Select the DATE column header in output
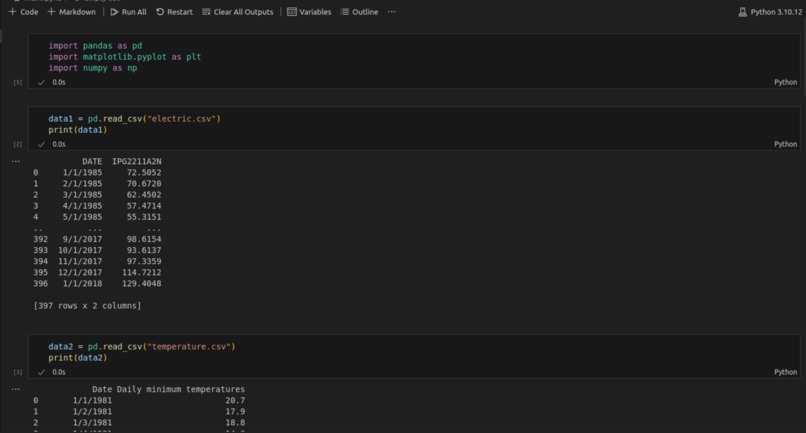The width and height of the screenshot is (806, 433). 92,161
